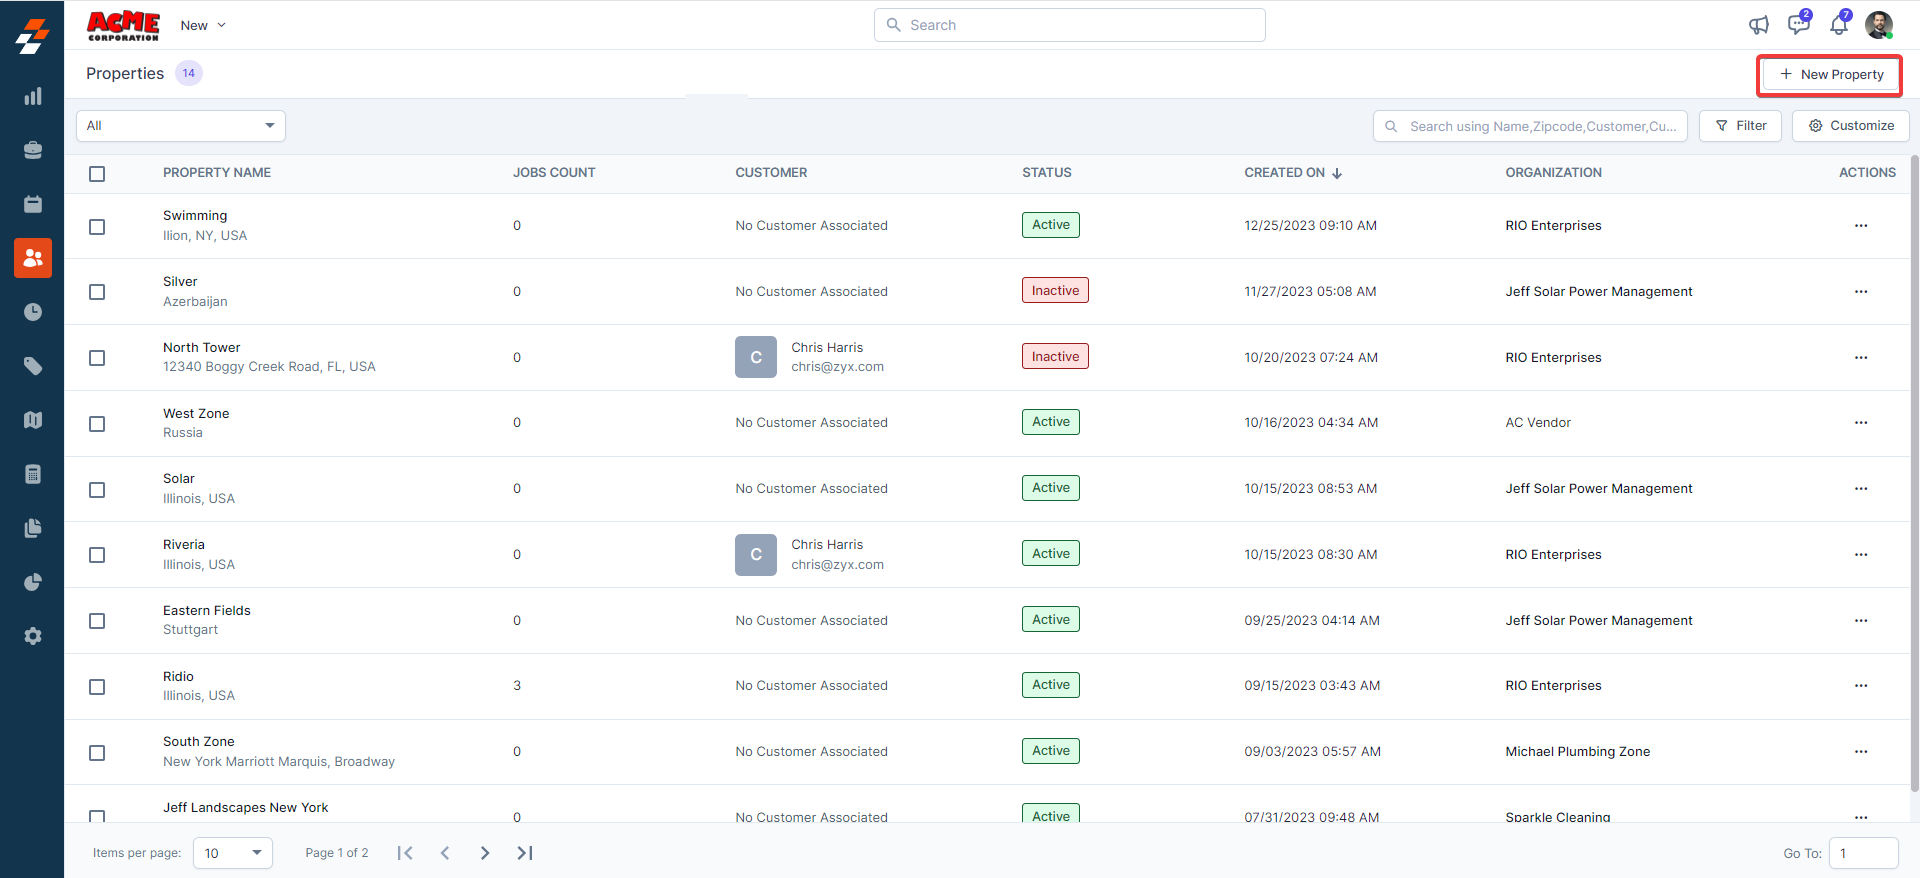Click the Go To page input

tap(1863, 853)
